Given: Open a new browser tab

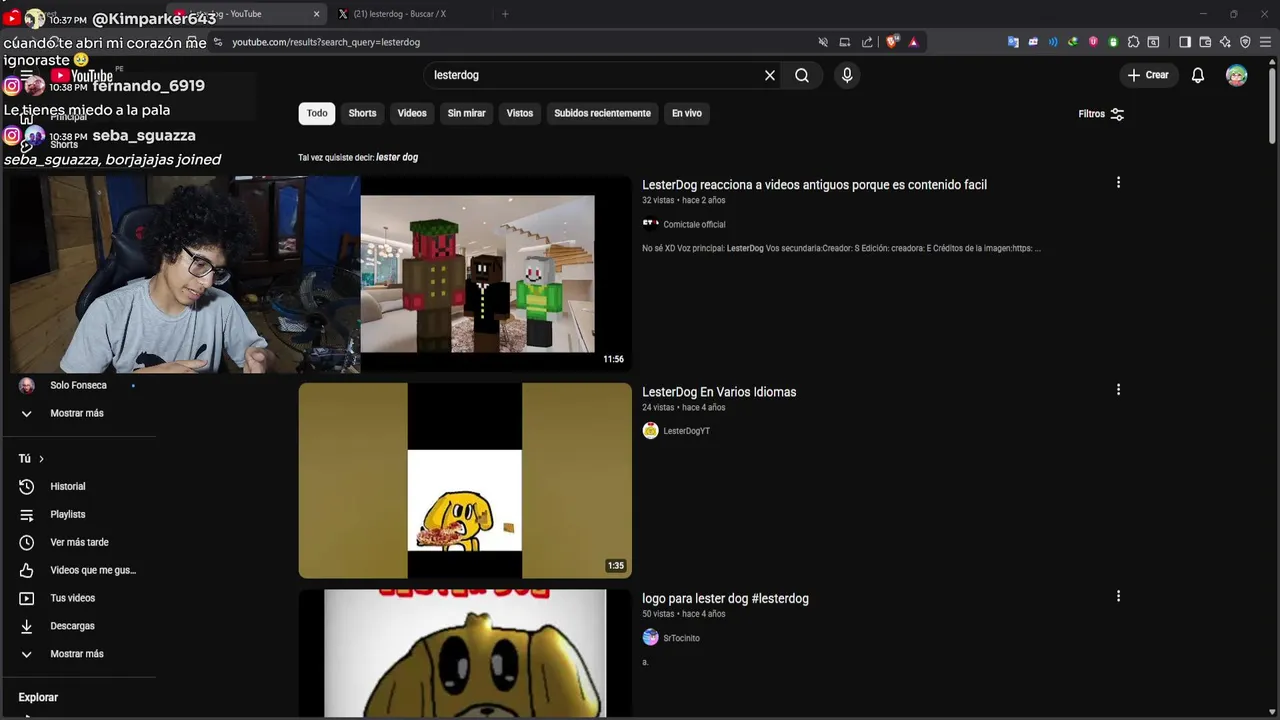Looking at the screenshot, I should 505,14.
